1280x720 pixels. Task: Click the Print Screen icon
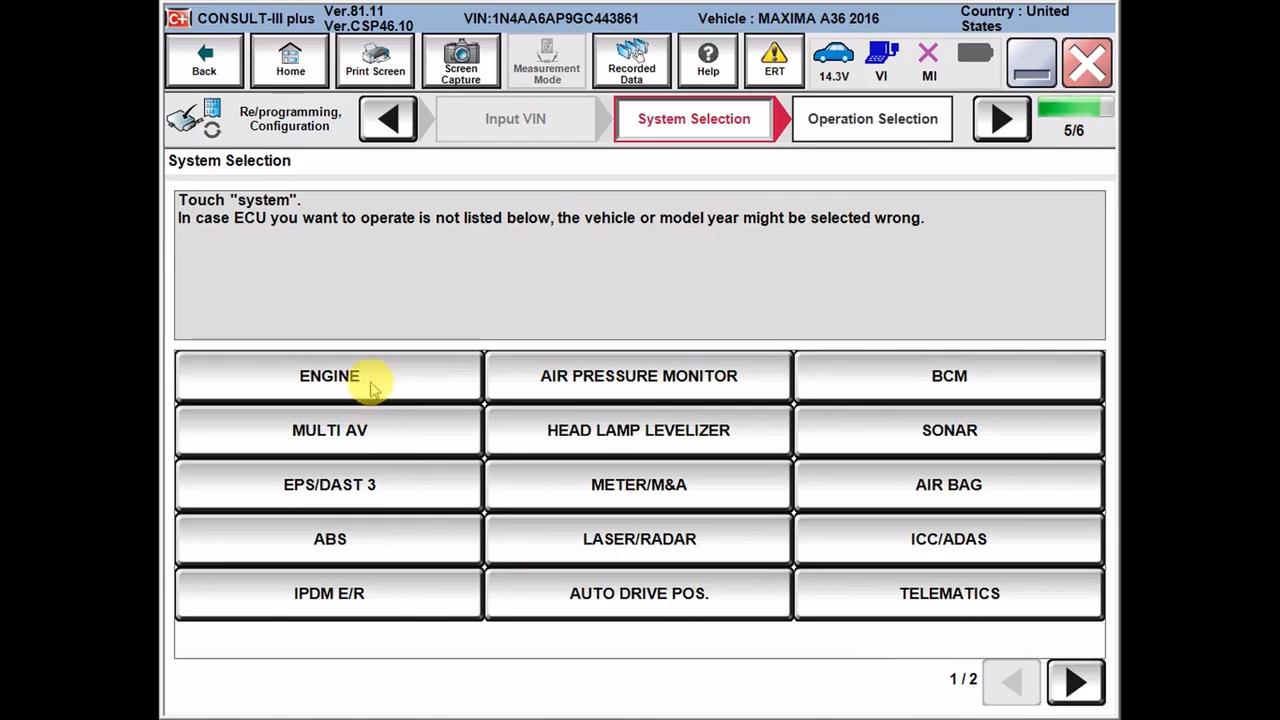point(375,62)
